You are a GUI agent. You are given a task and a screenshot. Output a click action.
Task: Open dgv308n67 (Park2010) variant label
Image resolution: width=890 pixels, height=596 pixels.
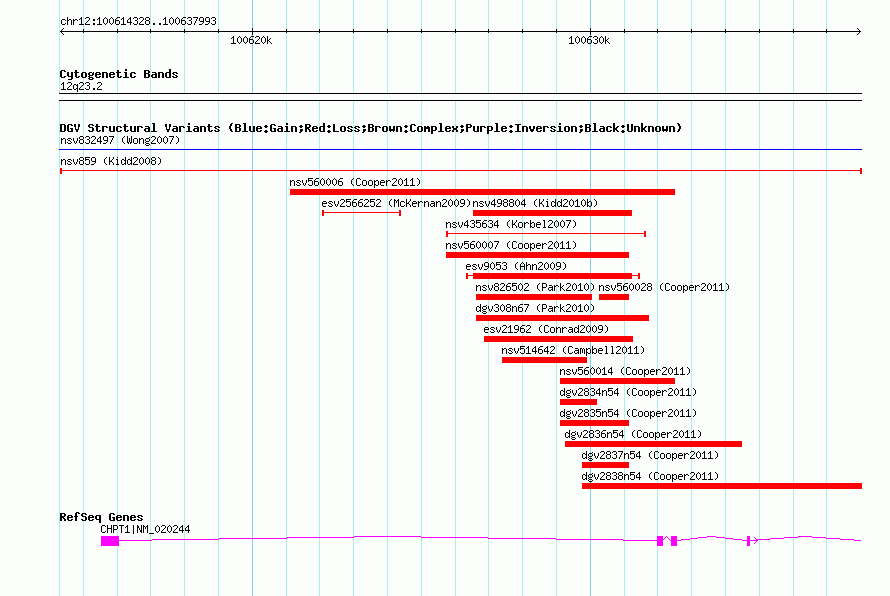(535, 308)
